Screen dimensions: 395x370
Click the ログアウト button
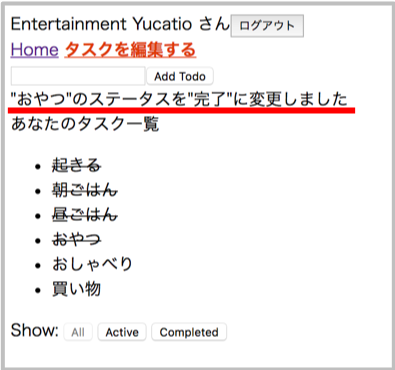[x=267, y=26]
